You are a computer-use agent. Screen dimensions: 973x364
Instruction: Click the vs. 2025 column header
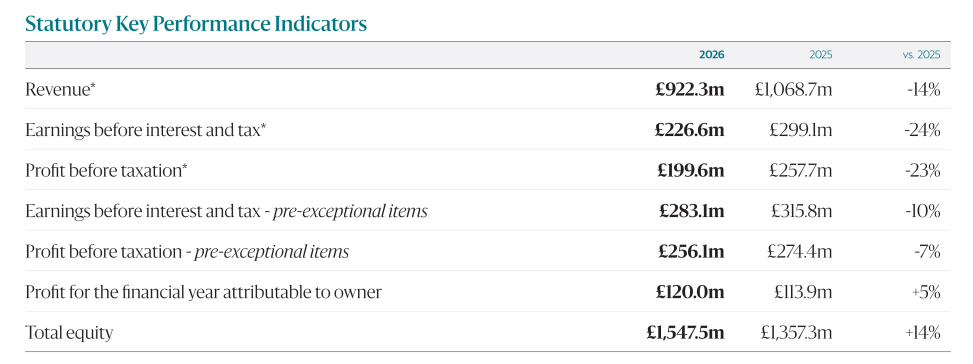pos(921,55)
